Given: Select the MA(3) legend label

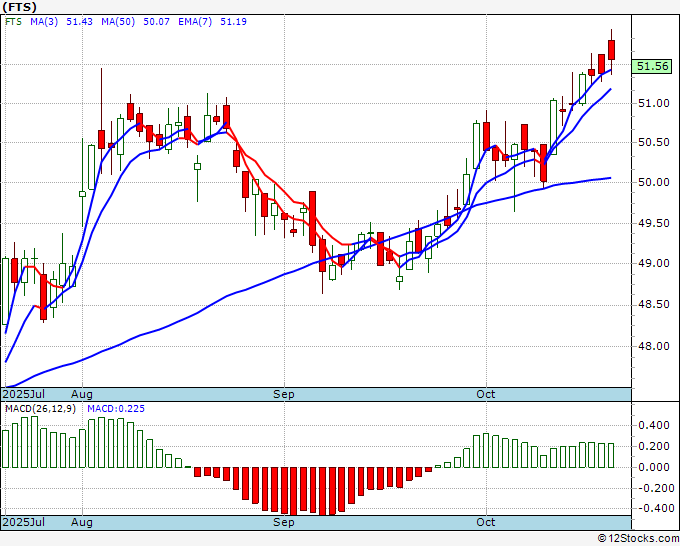Looking at the screenshot, I should click(44, 22).
